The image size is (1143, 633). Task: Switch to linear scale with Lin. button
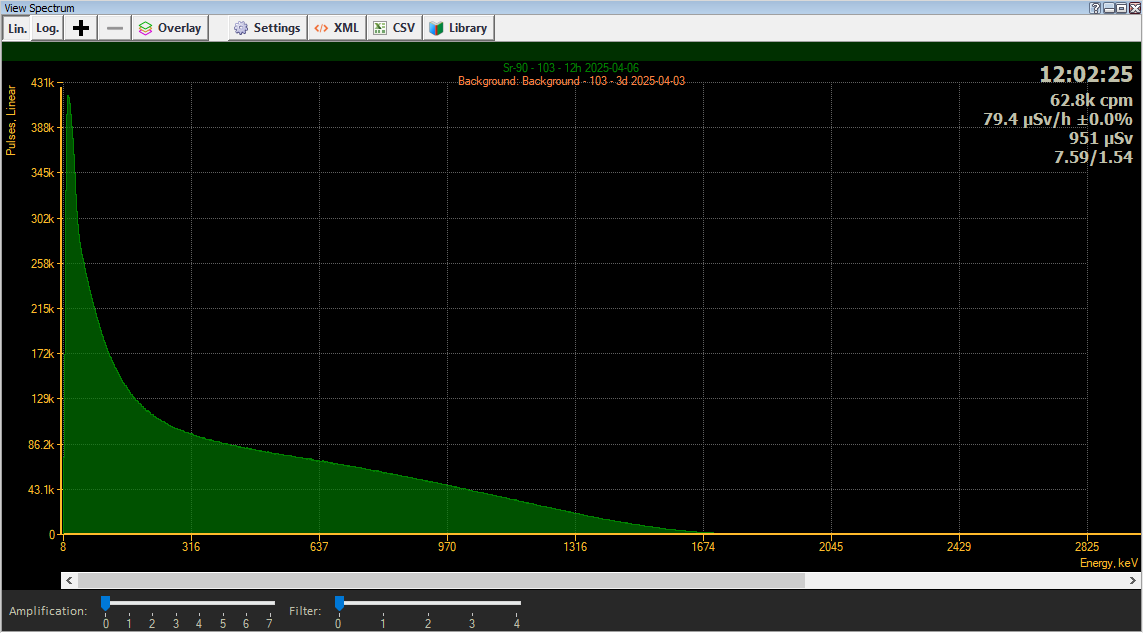pos(17,28)
